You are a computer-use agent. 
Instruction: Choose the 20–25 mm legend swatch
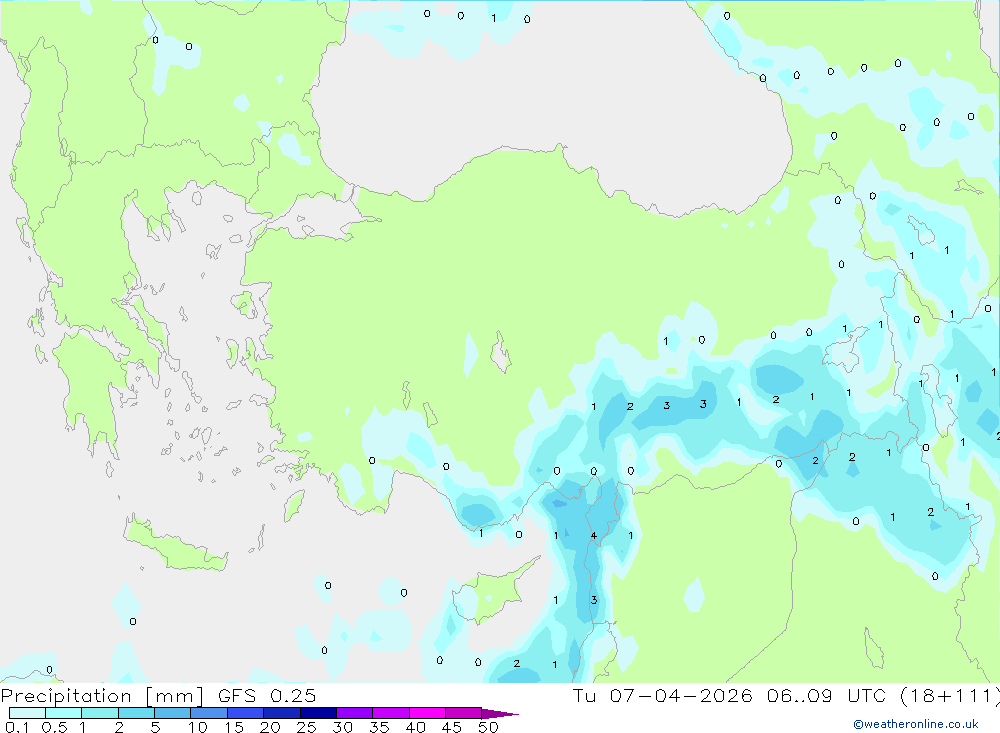click(x=282, y=713)
